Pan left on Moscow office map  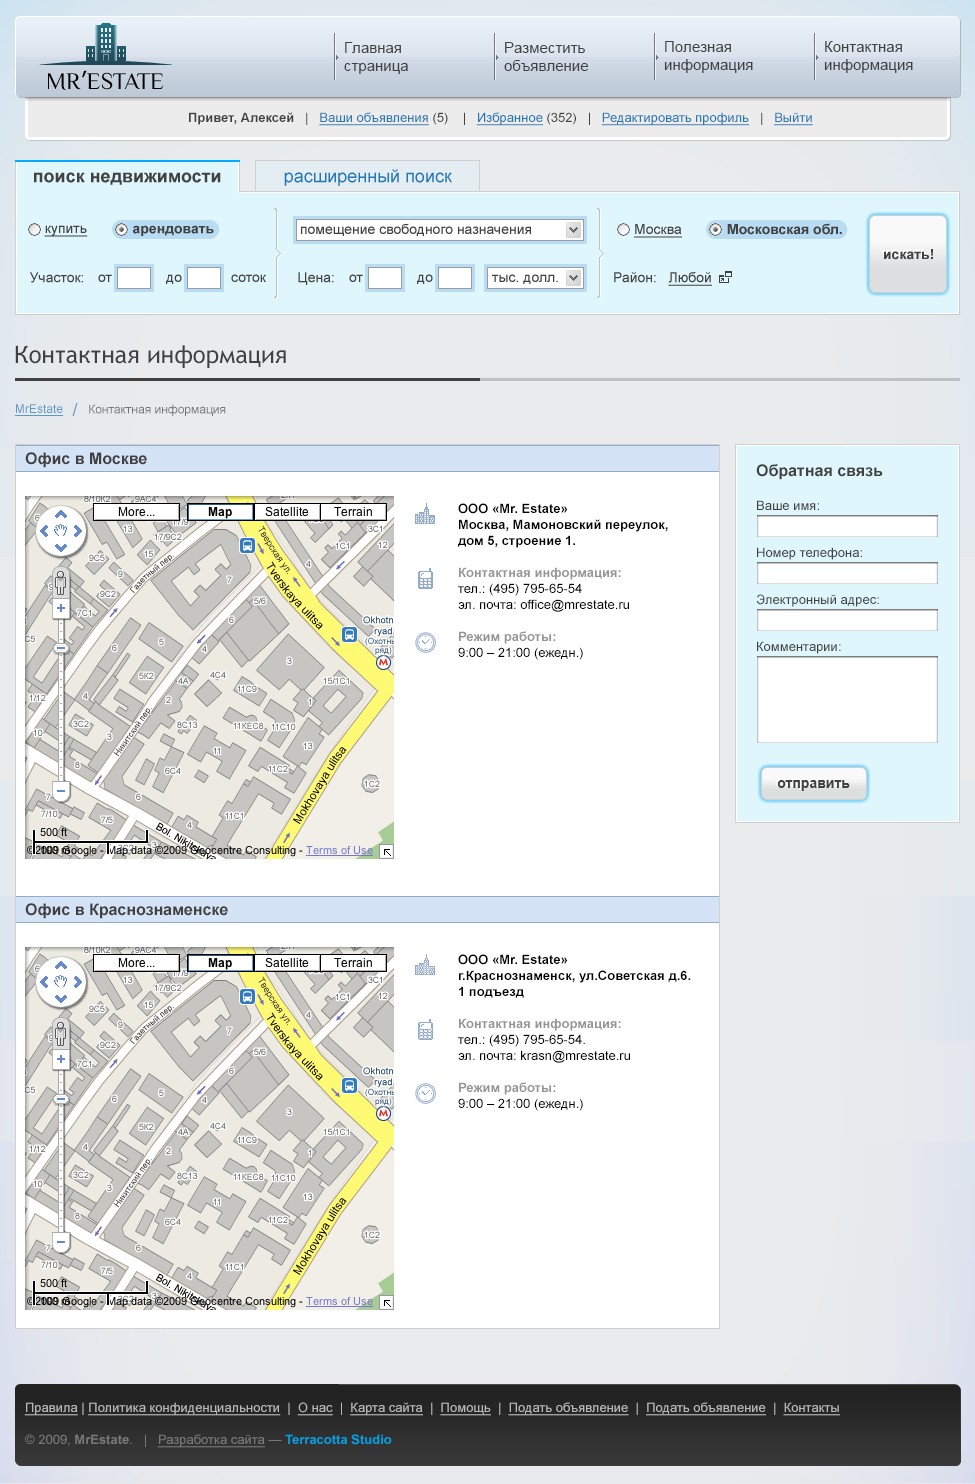[x=44, y=530]
